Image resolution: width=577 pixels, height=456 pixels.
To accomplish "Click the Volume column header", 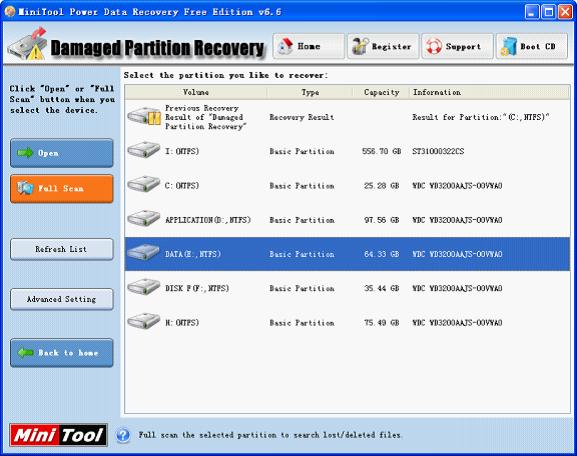I will (196, 92).
